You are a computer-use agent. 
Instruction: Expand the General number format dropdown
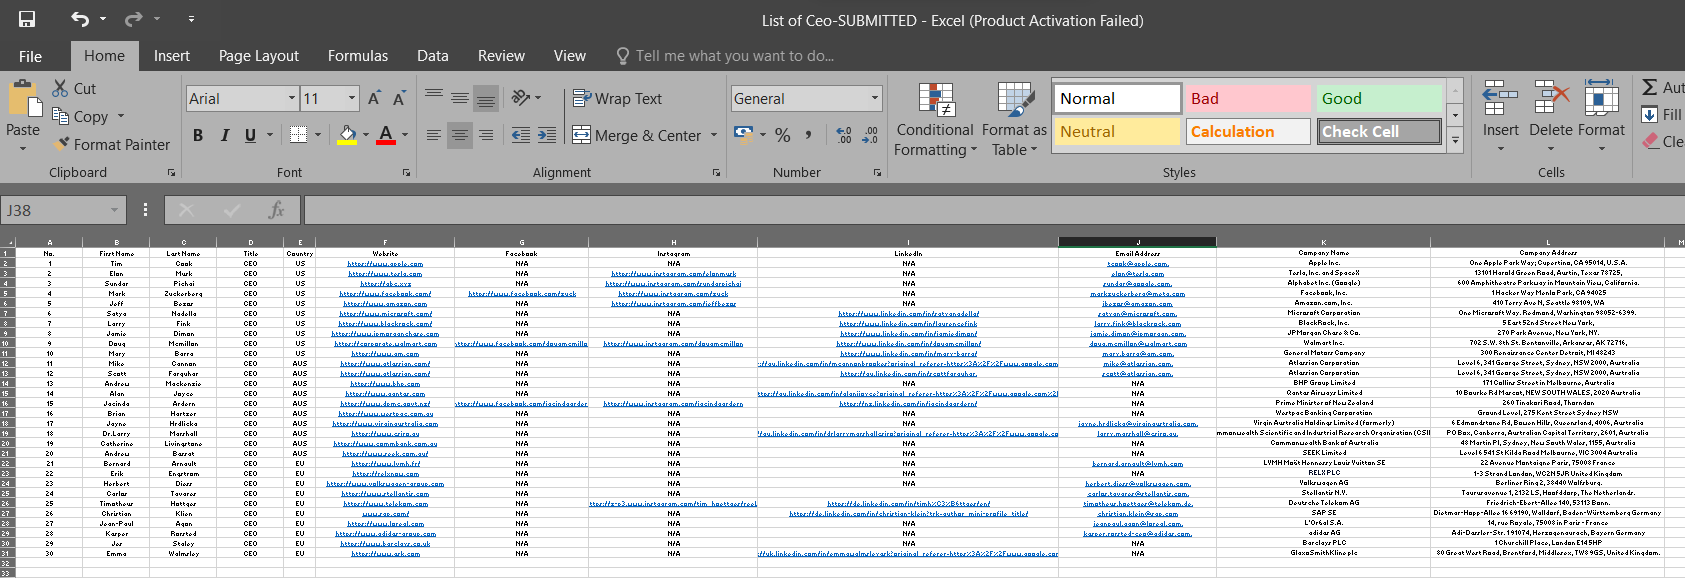[x=875, y=98]
